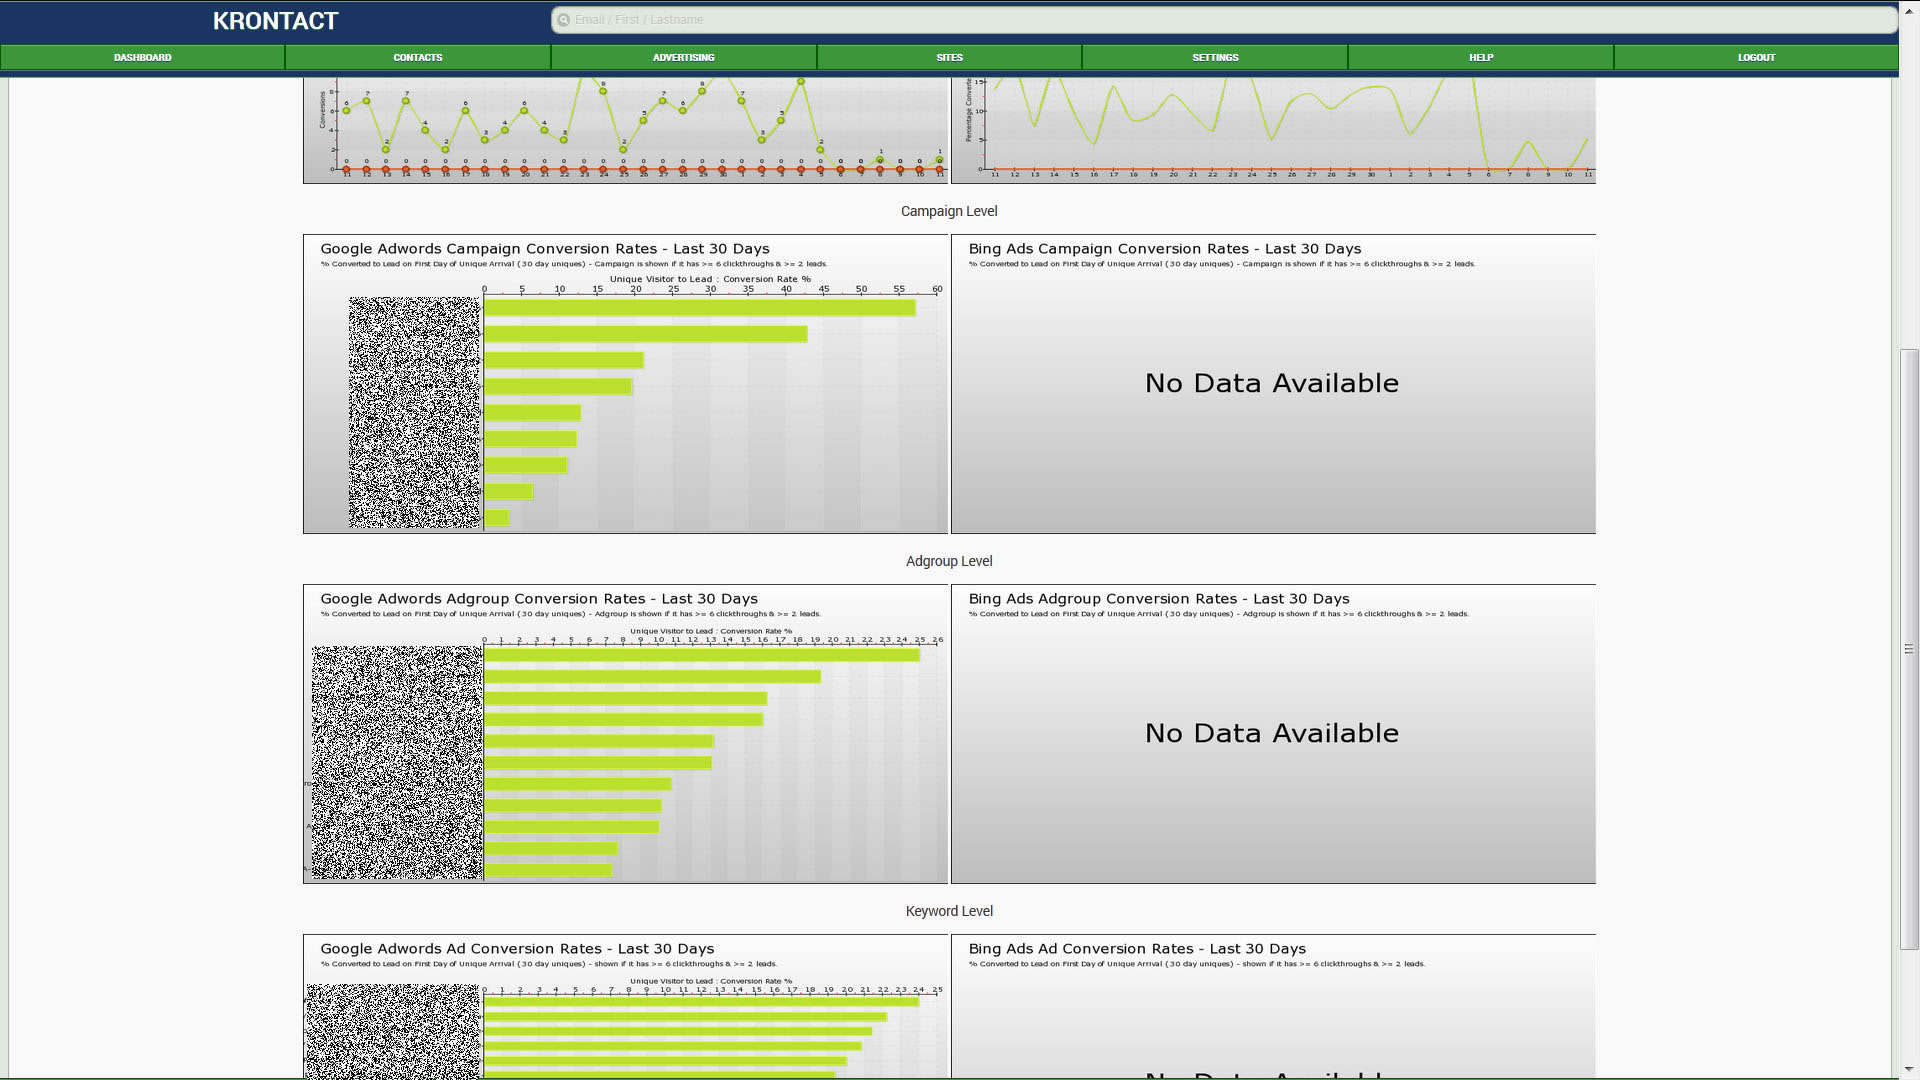The image size is (1920, 1080).
Task: Click the Bing Ads Ad Conversion Rates title
Action: pos(1137,949)
